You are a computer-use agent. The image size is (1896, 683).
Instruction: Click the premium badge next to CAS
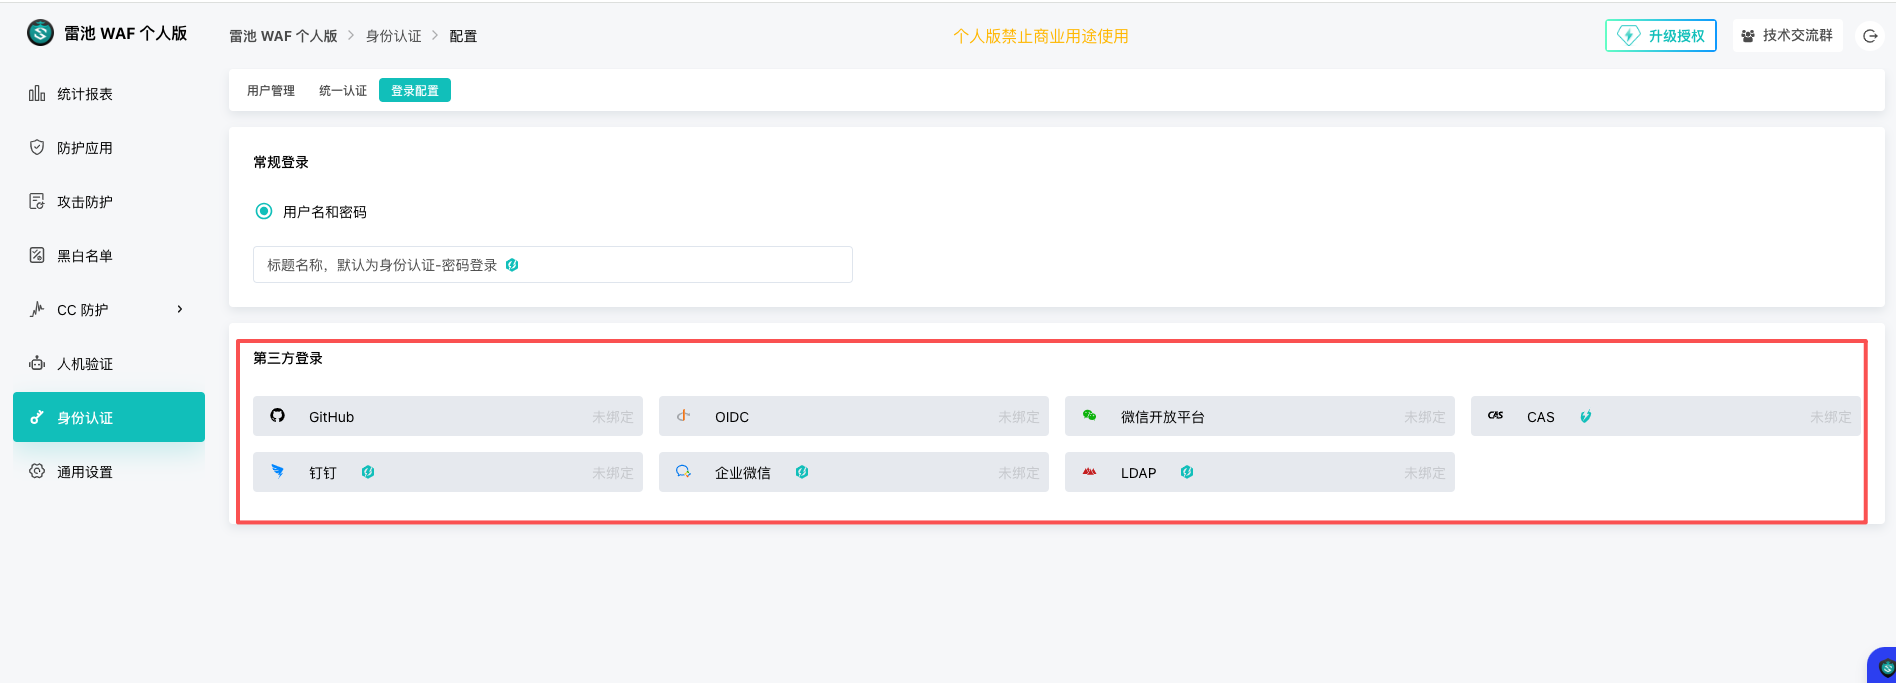click(1585, 417)
